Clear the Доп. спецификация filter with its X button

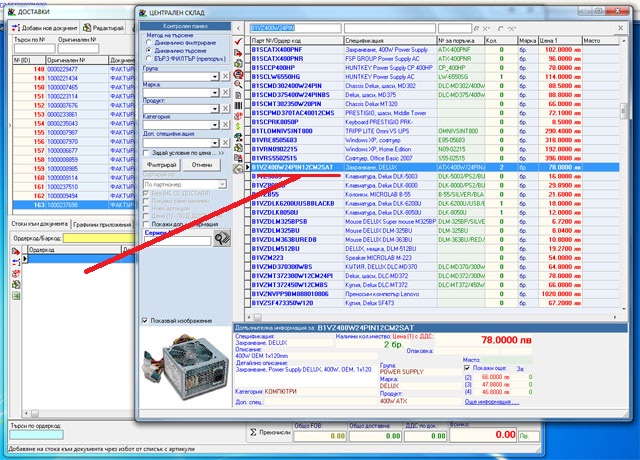(225, 142)
